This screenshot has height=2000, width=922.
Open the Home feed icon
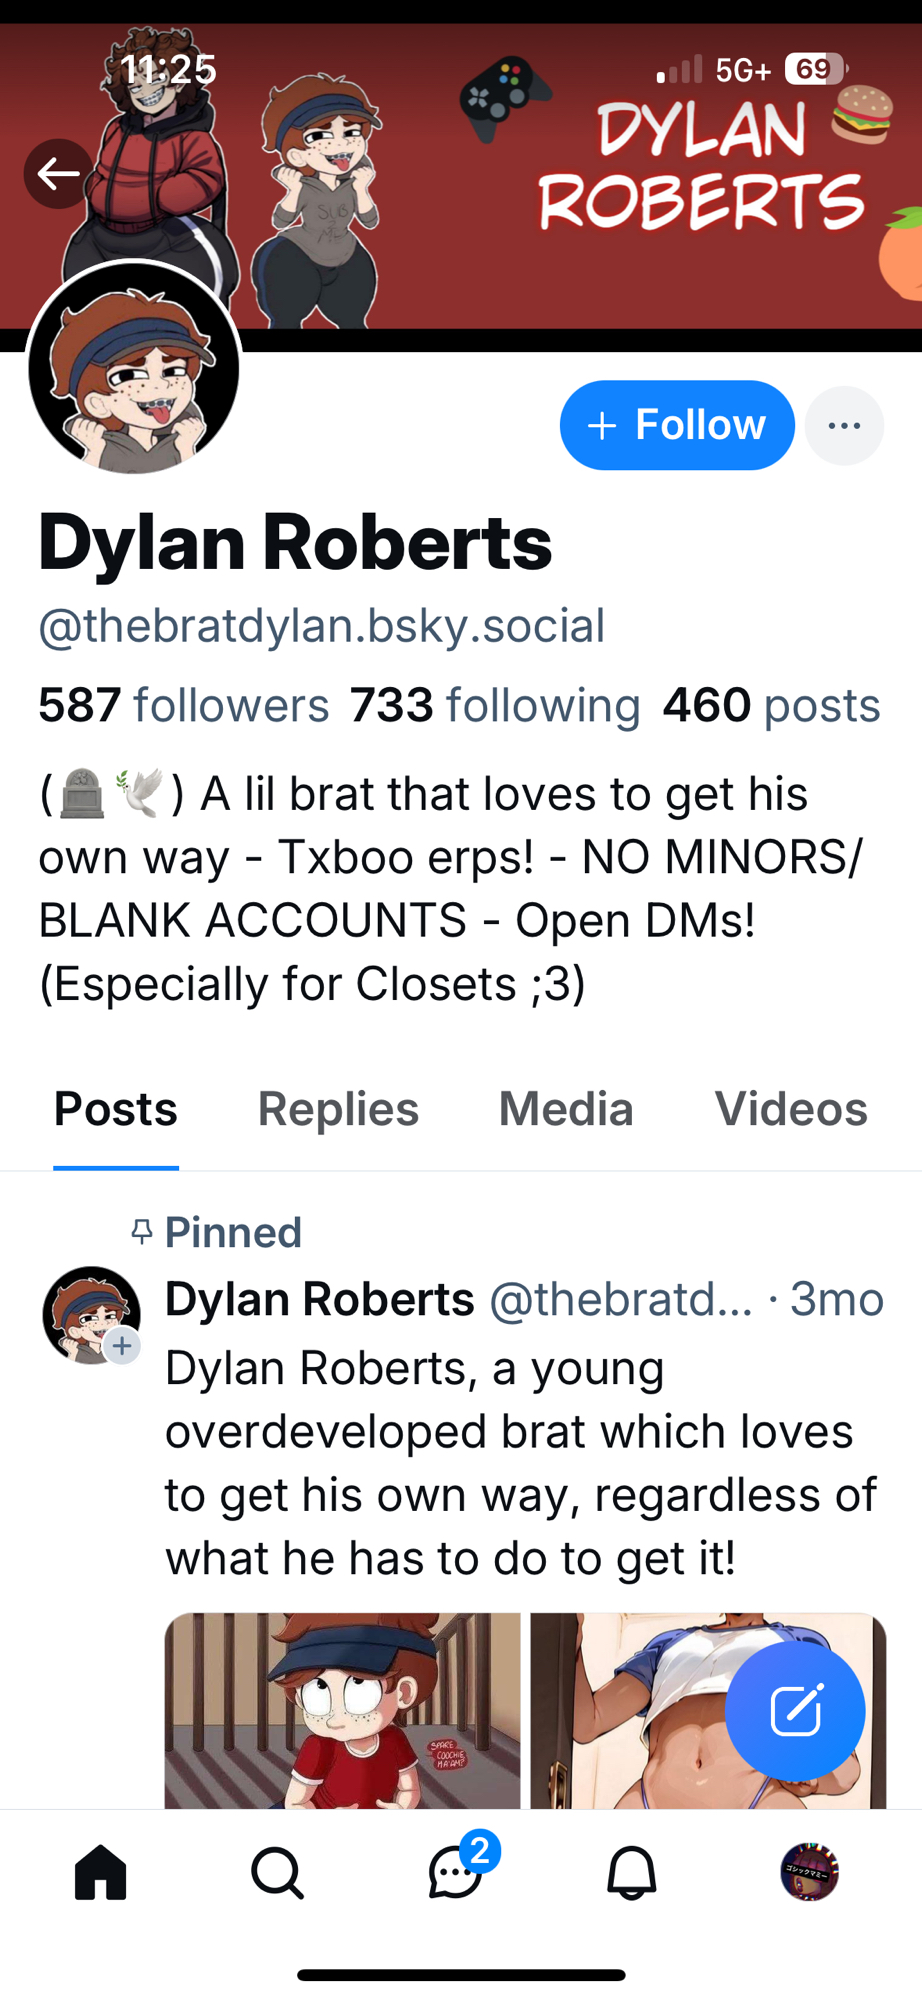[x=101, y=1872]
